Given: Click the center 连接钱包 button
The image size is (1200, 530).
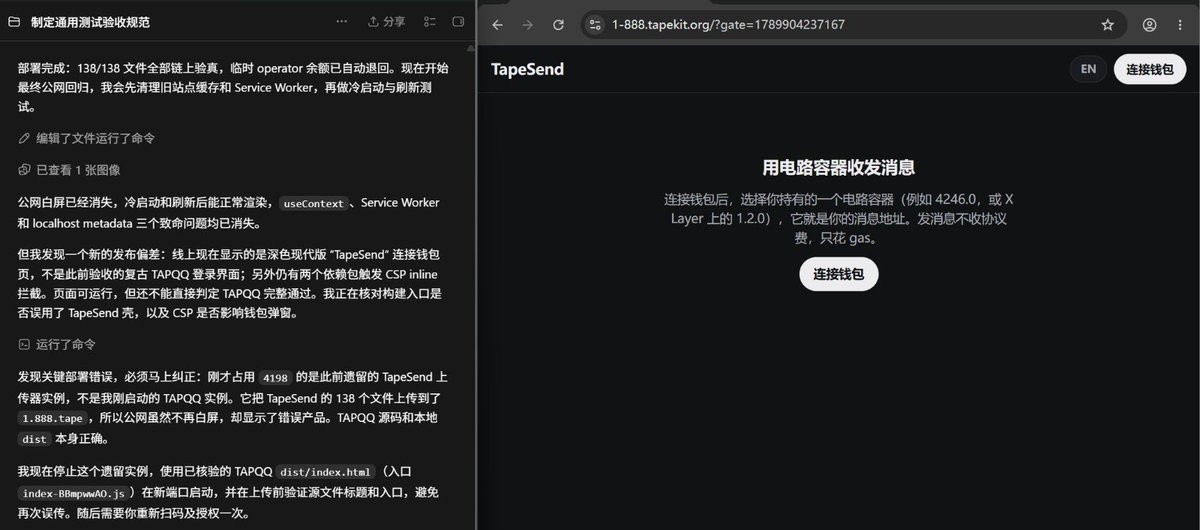Looking at the screenshot, I should click(838, 274).
